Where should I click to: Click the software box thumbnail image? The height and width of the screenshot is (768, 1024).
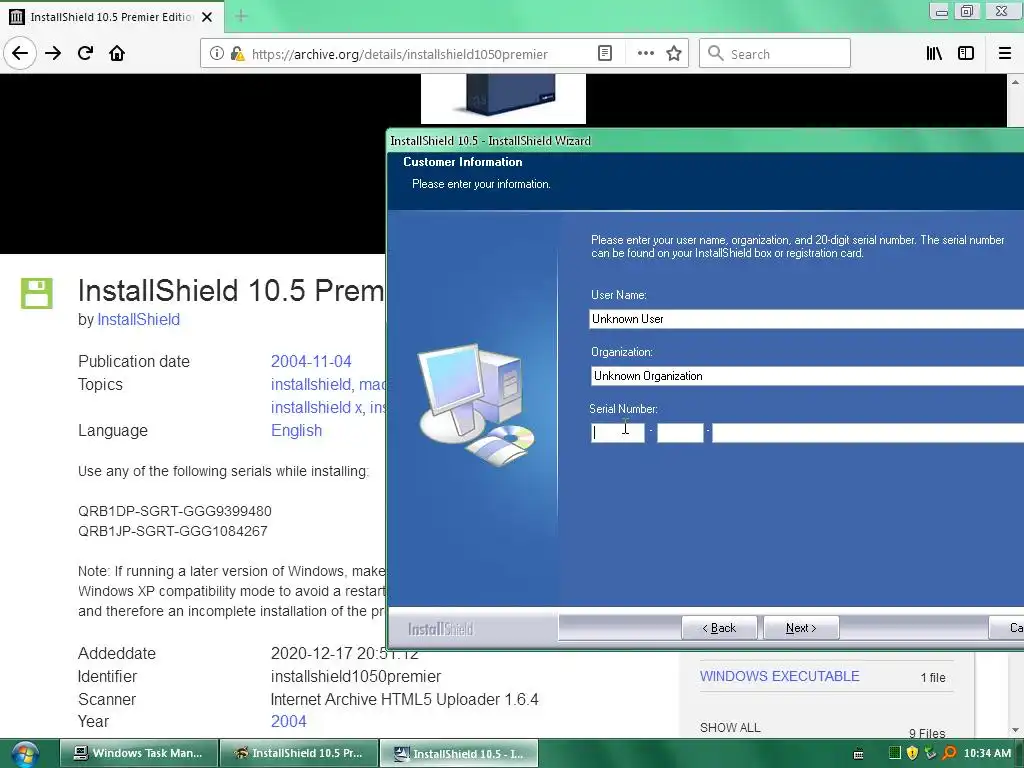click(x=503, y=98)
